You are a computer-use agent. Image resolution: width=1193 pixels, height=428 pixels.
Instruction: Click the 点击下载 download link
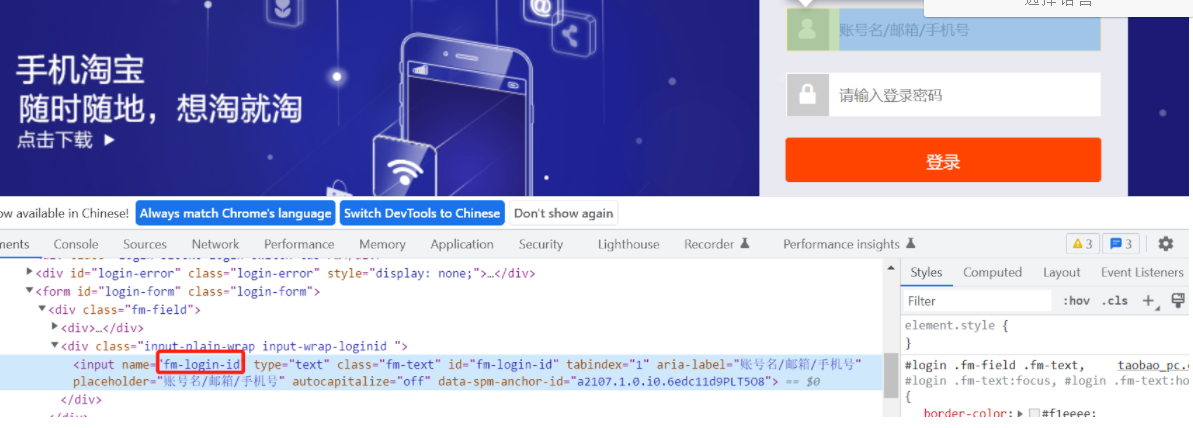coord(55,140)
